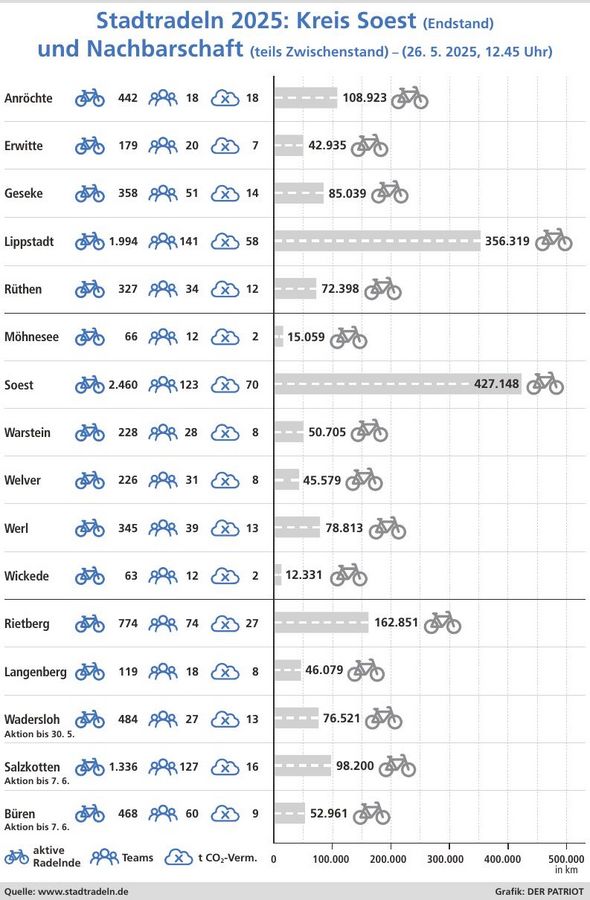
Task: Click the blue bicycle icon next to Anröchte
Action: click(90, 98)
